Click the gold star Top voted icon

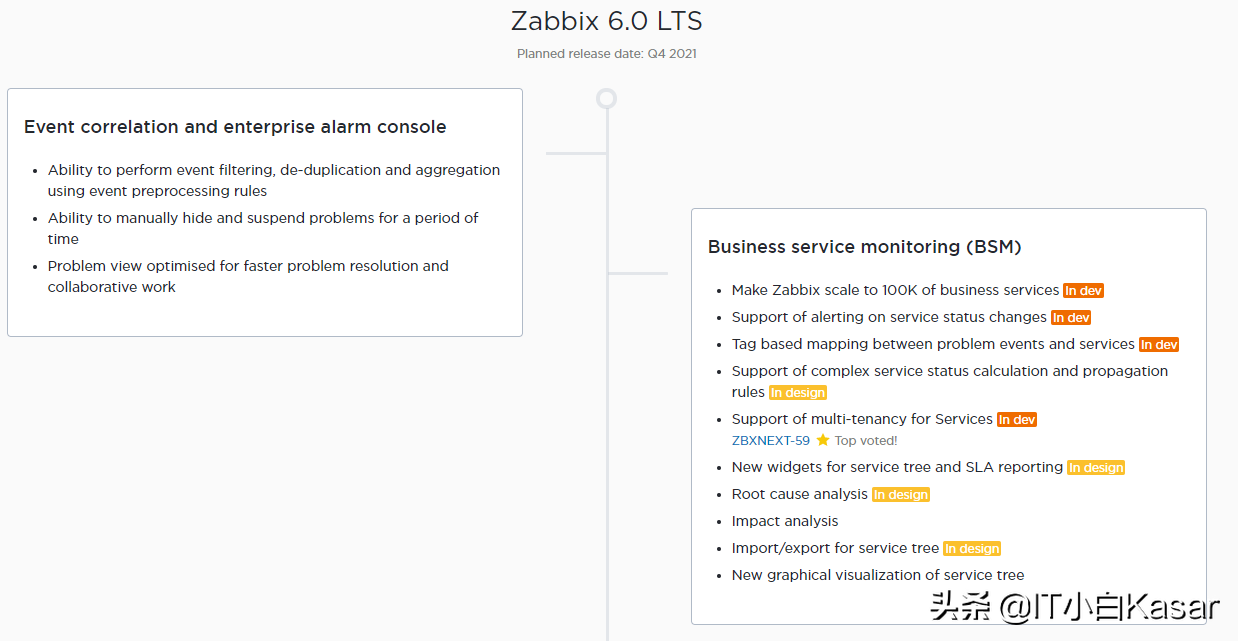823,440
